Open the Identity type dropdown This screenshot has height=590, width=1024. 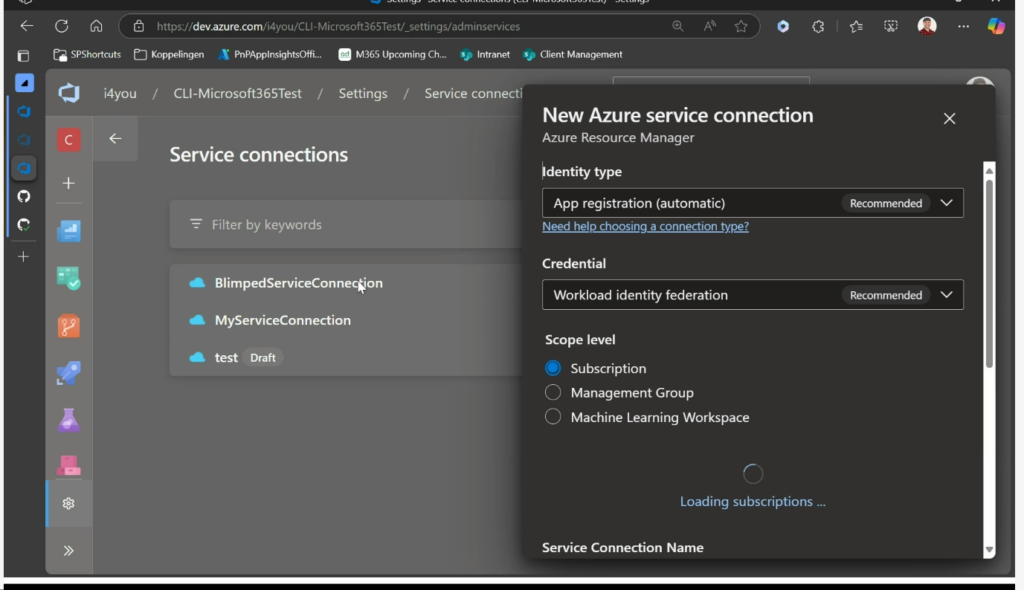752,203
